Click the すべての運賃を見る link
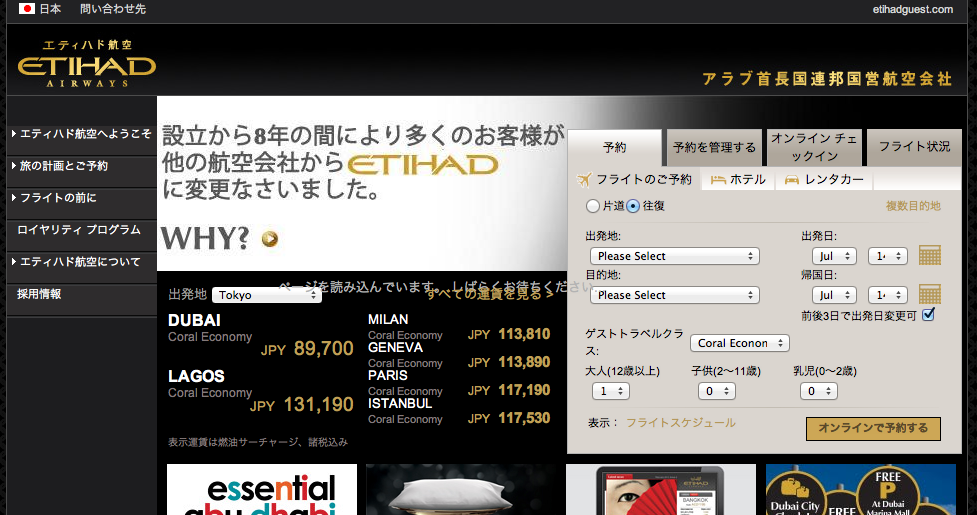The height and width of the screenshot is (515, 977). [x=490, y=294]
